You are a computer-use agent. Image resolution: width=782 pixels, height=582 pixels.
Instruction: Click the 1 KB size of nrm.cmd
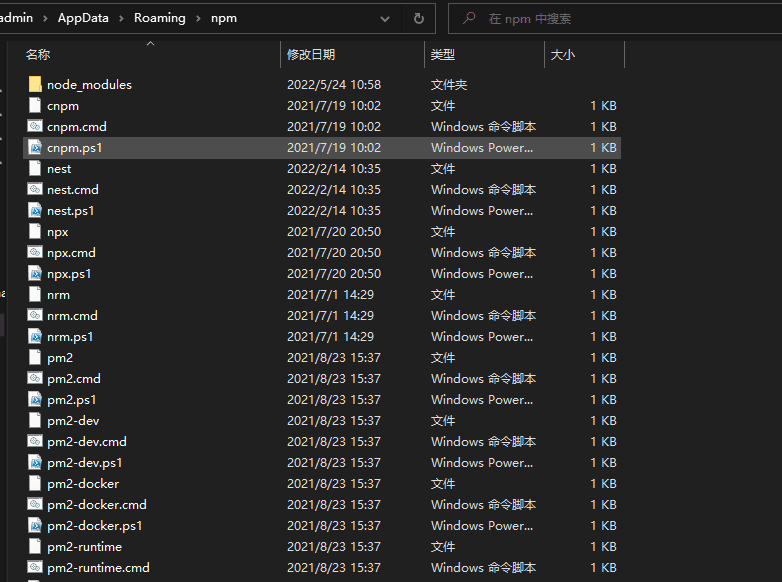point(603,316)
